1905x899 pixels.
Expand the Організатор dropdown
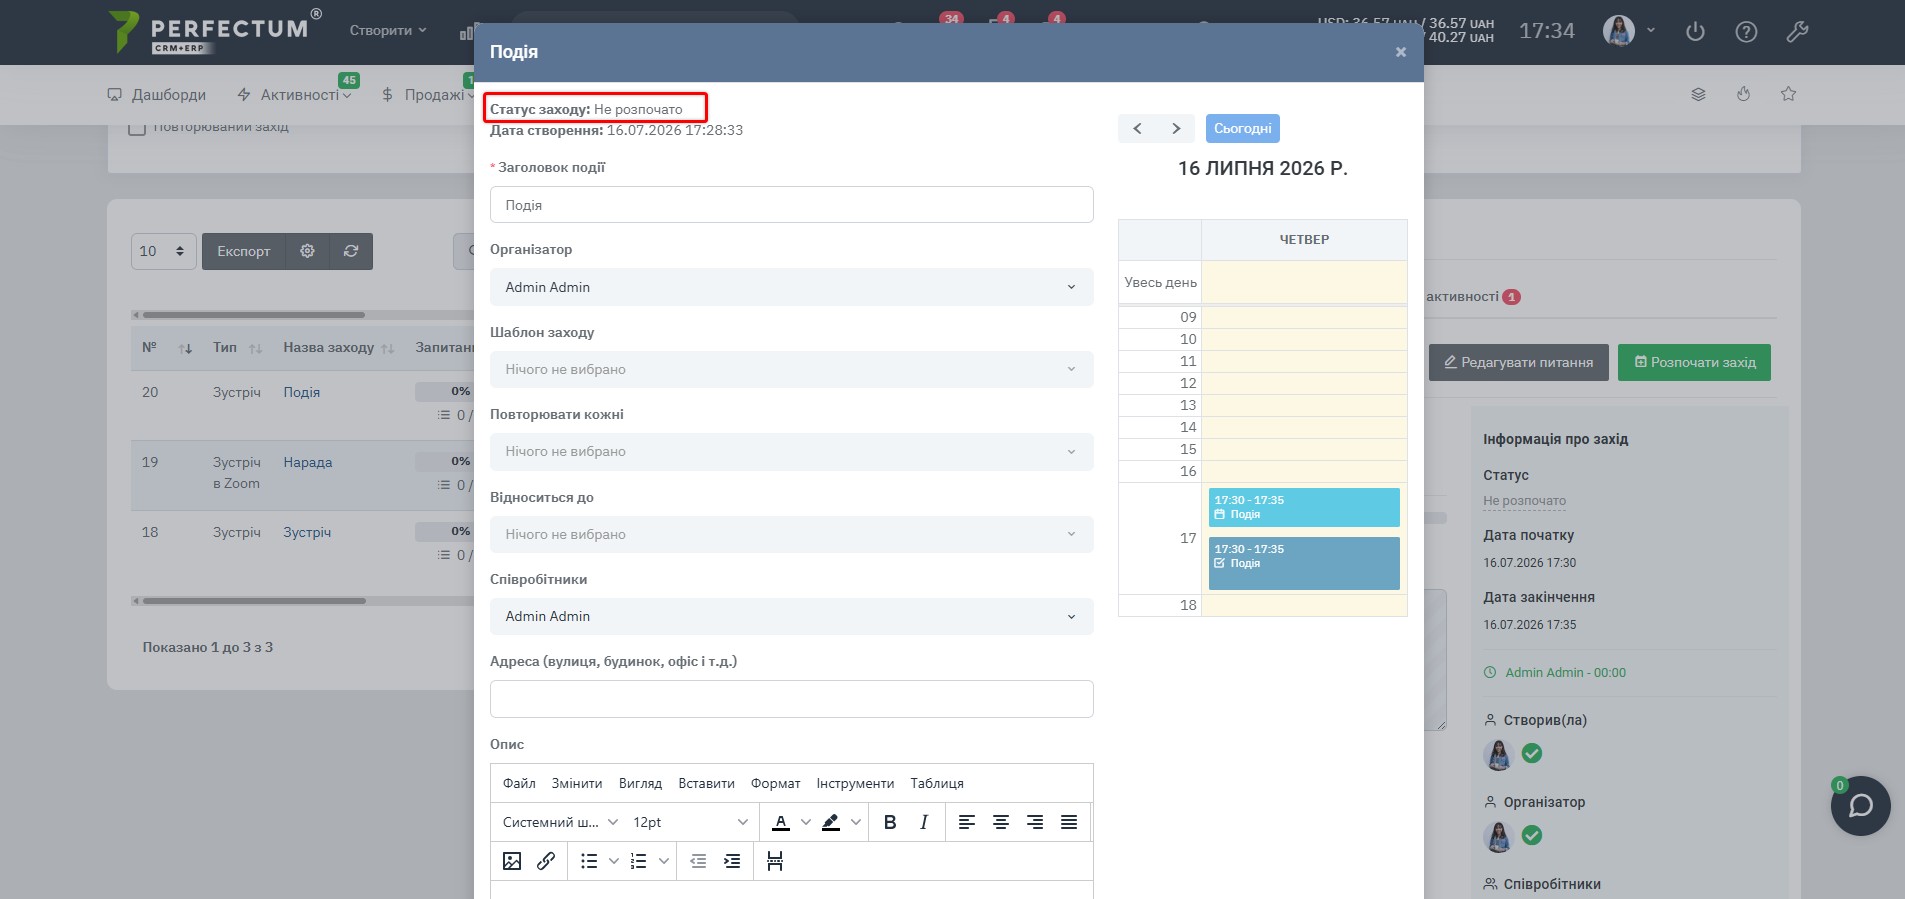tap(792, 287)
